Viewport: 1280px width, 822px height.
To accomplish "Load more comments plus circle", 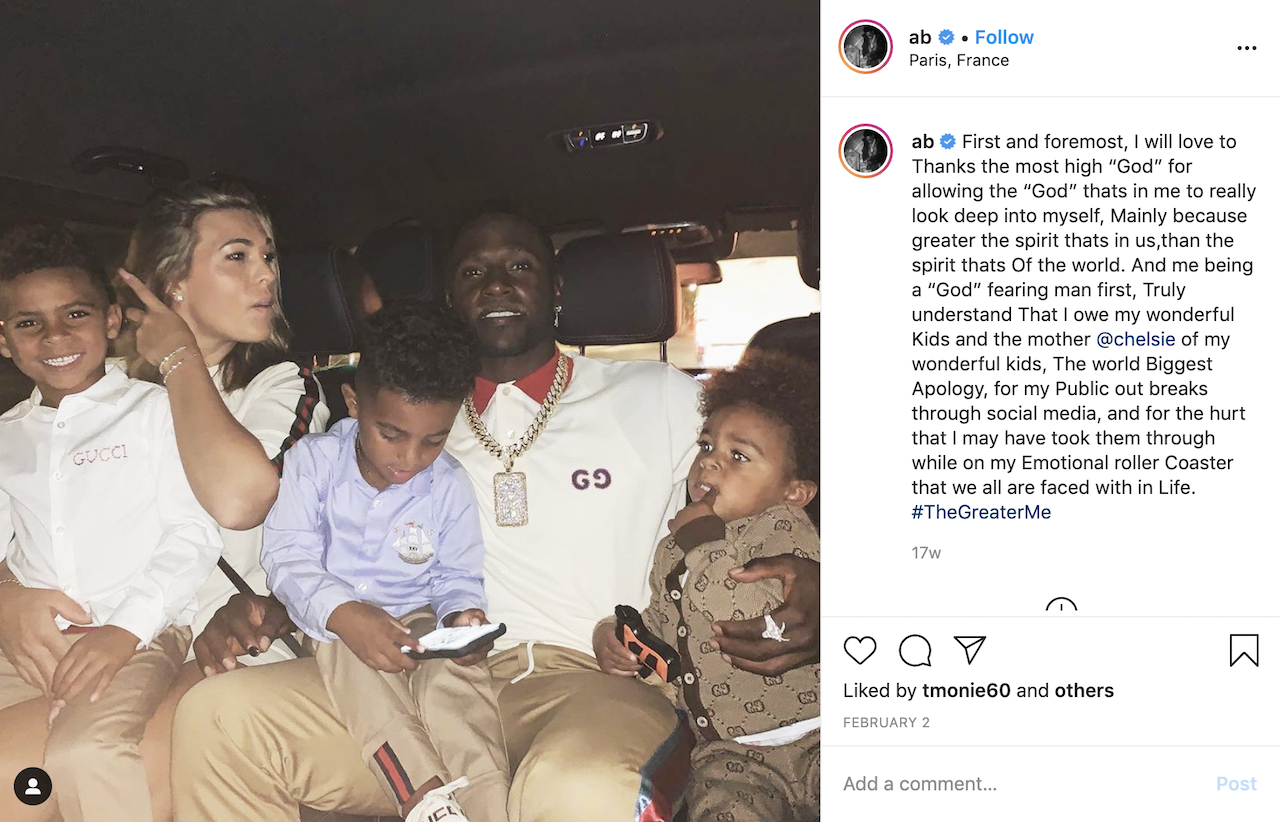I will (1060, 606).
